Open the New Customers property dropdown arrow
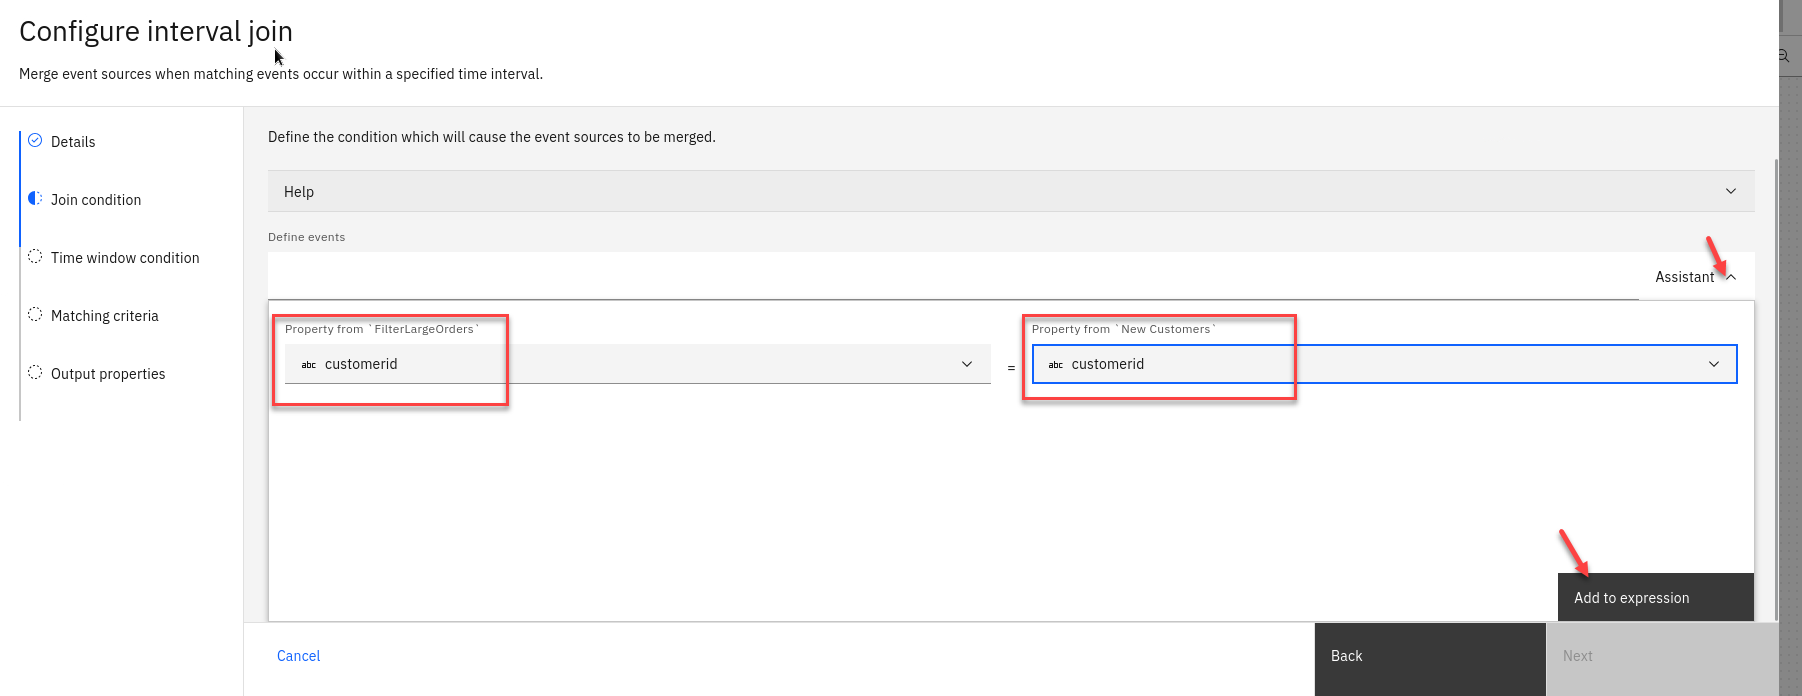Image resolution: width=1802 pixels, height=696 pixels. pyautogui.click(x=1713, y=364)
